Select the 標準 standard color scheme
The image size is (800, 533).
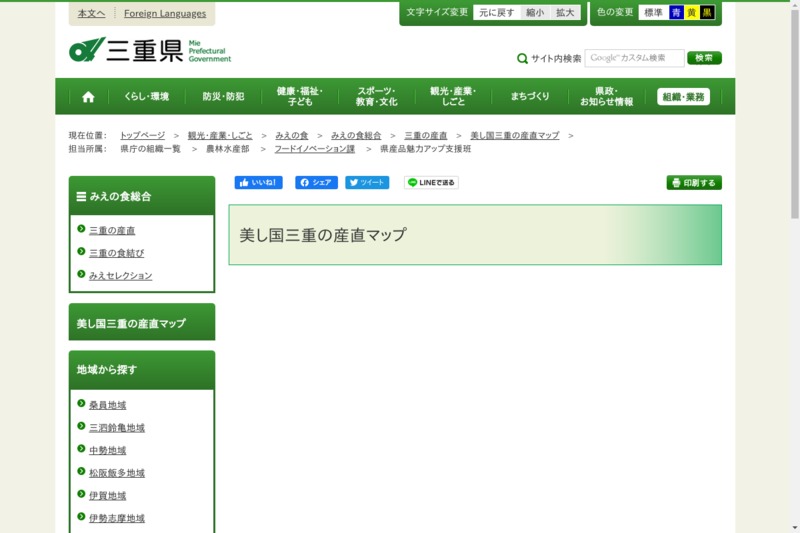653,13
